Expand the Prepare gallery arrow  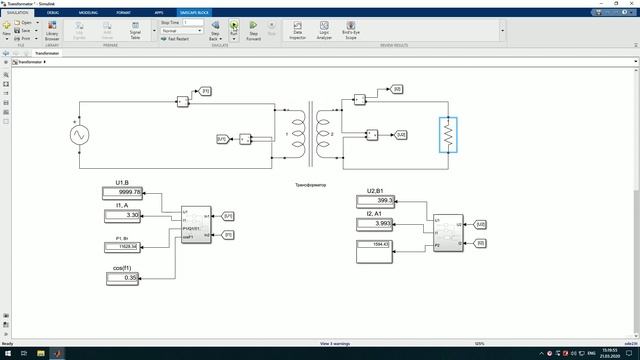click(x=154, y=31)
